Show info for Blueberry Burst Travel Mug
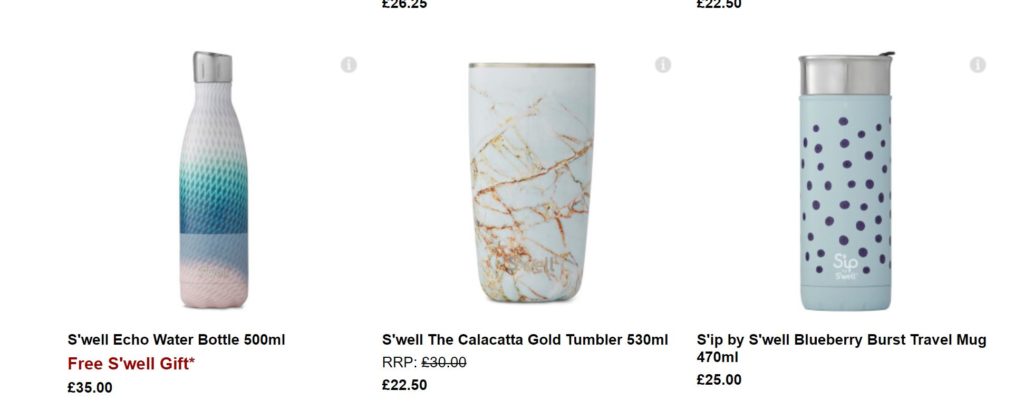The width and height of the screenshot is (1024, 410). (x=977, y=65)
